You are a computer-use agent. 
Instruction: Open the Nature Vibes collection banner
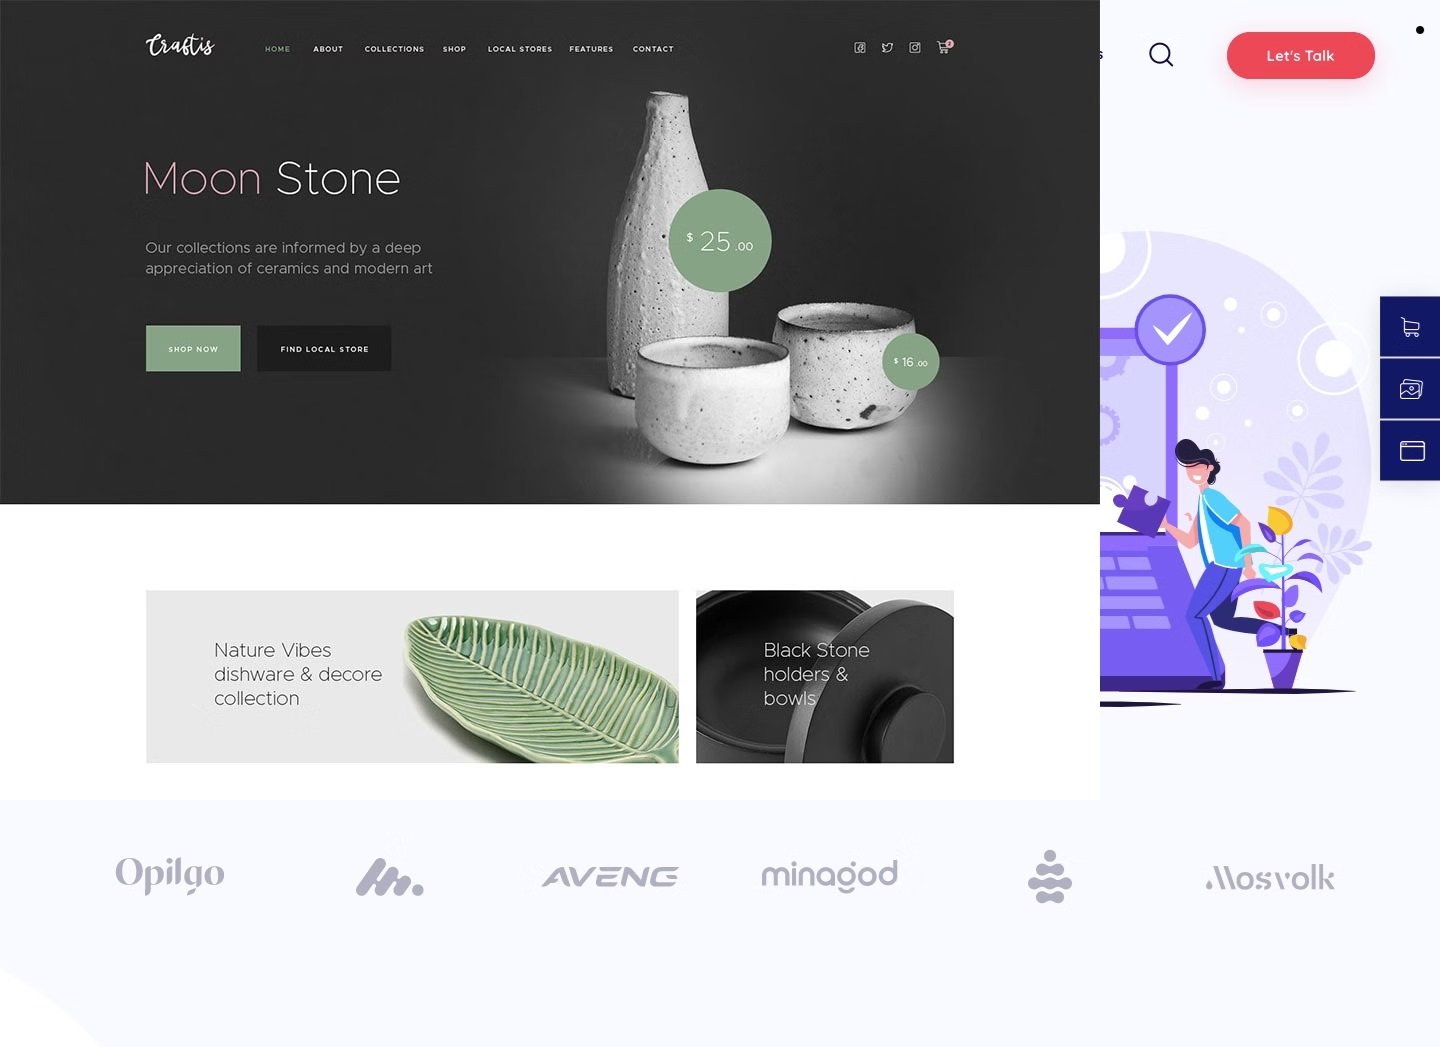point(412,677)
